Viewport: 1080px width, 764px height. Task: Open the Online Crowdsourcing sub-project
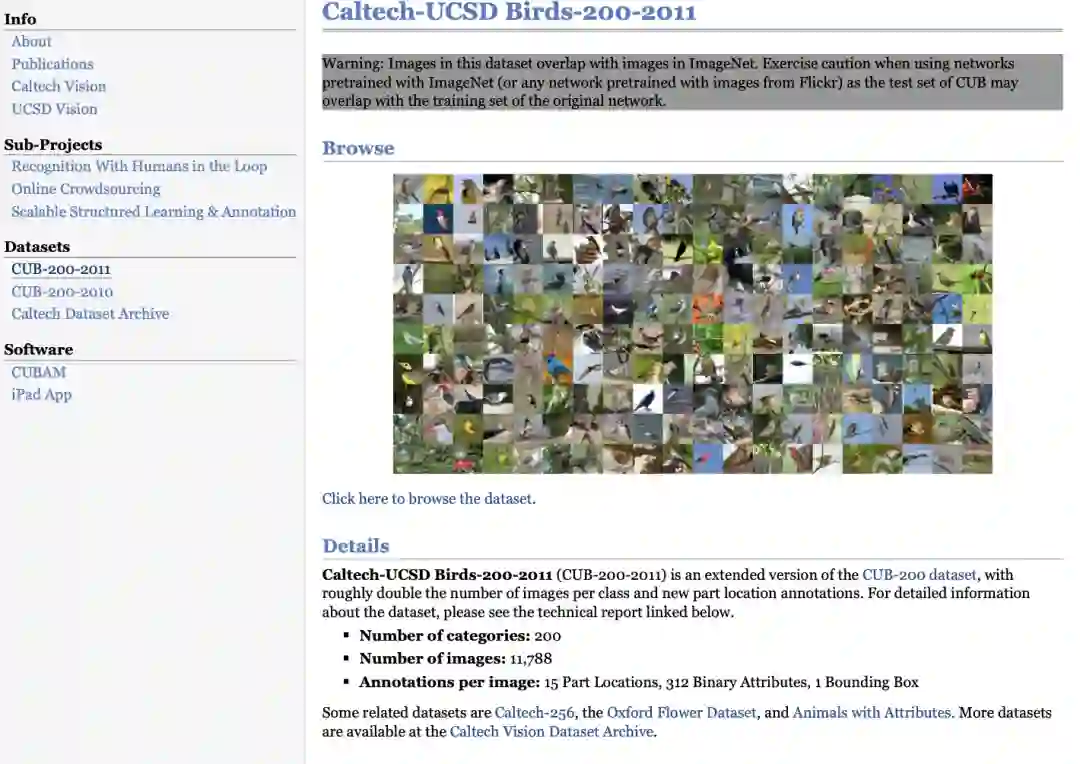pos(85,189)
